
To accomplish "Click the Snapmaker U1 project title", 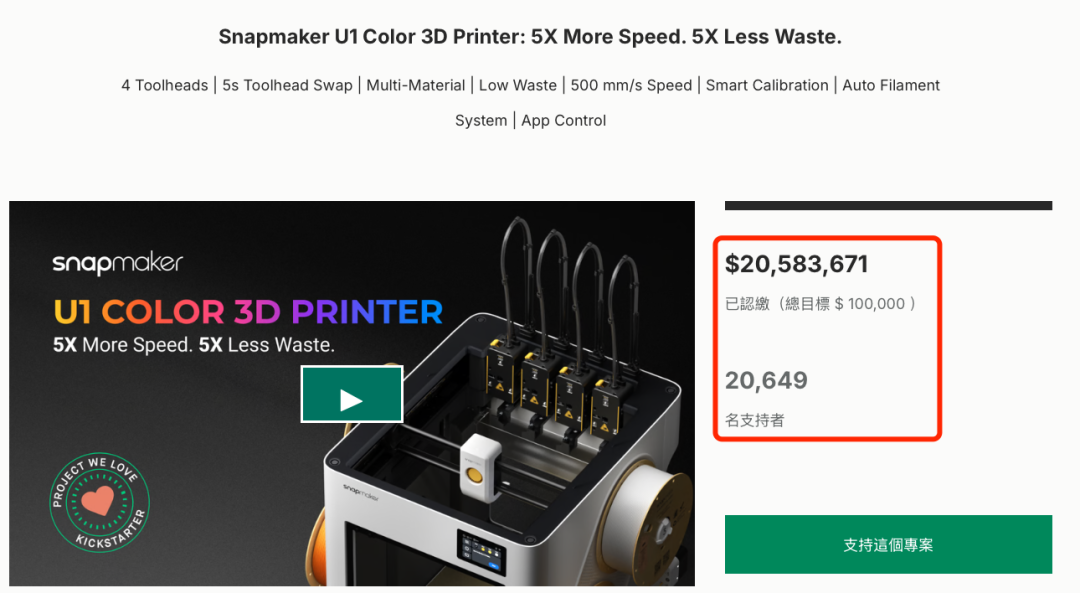I will (530, 37).
